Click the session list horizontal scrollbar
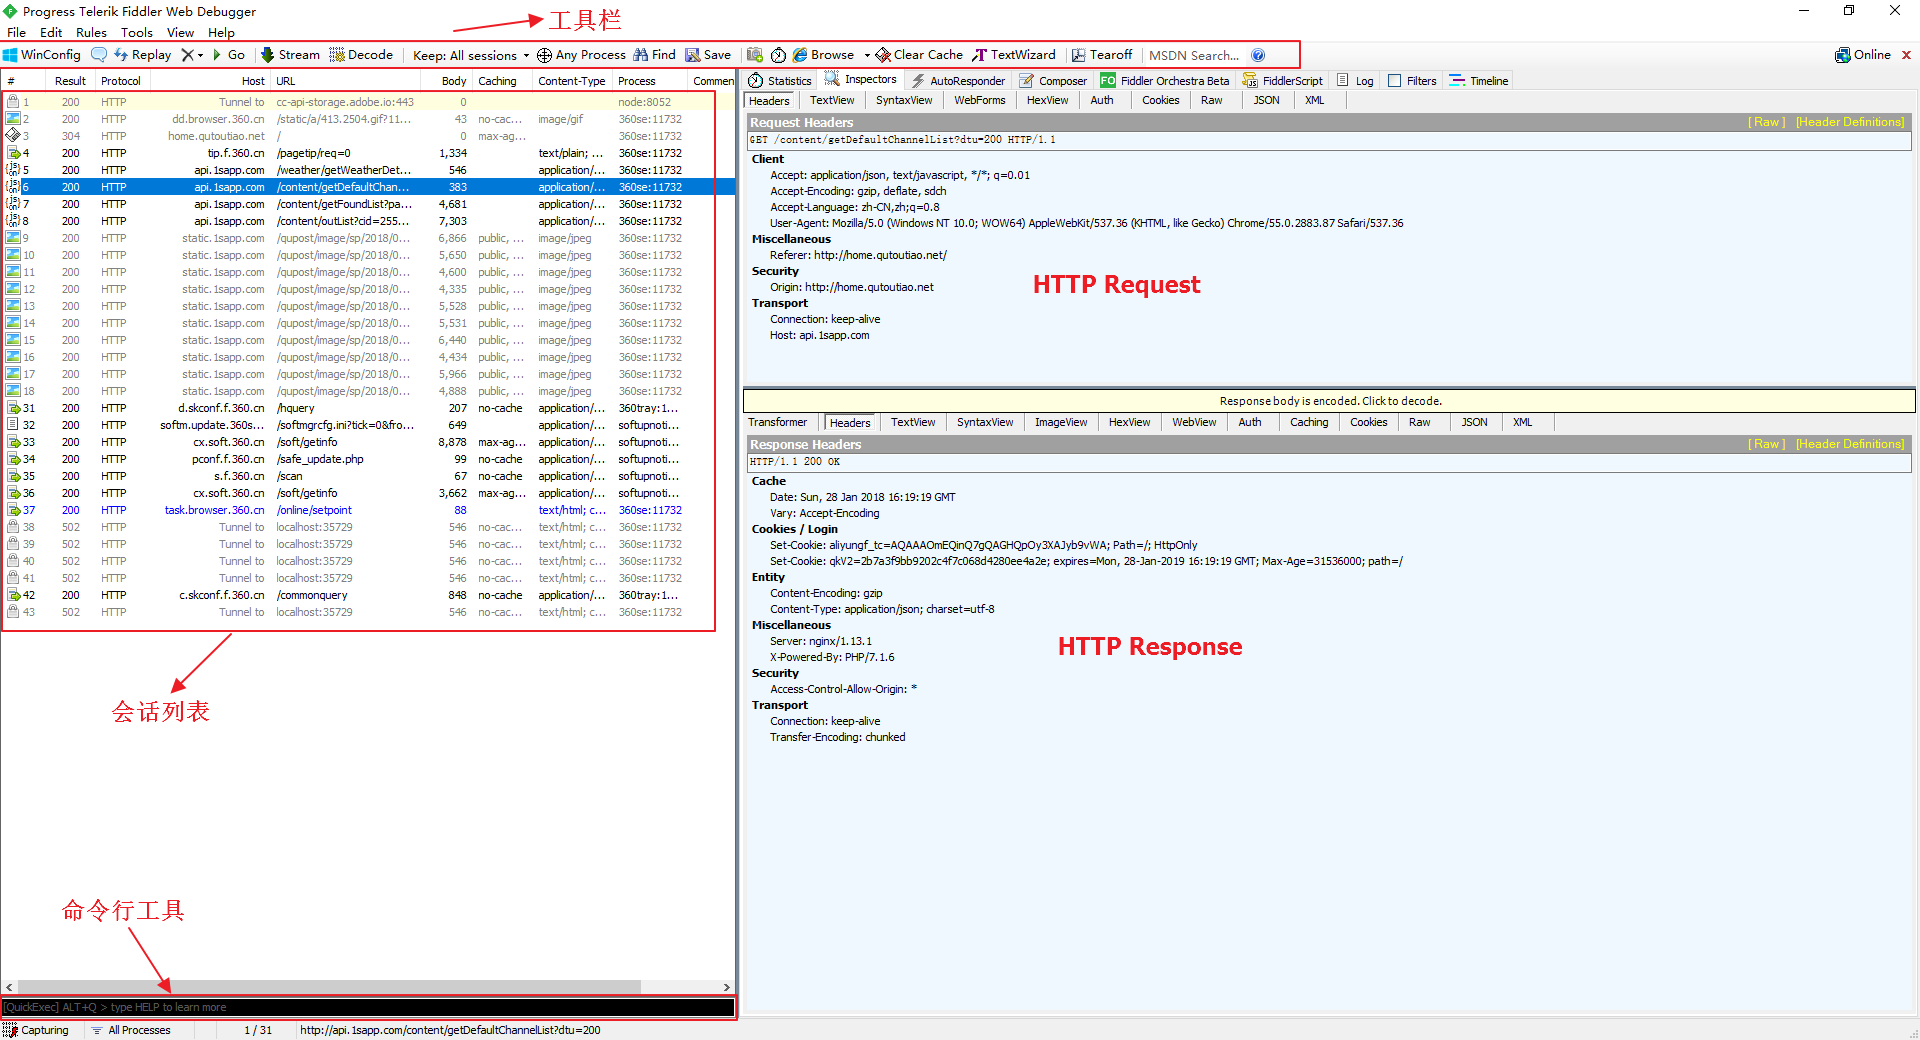 tap(330, 987)
